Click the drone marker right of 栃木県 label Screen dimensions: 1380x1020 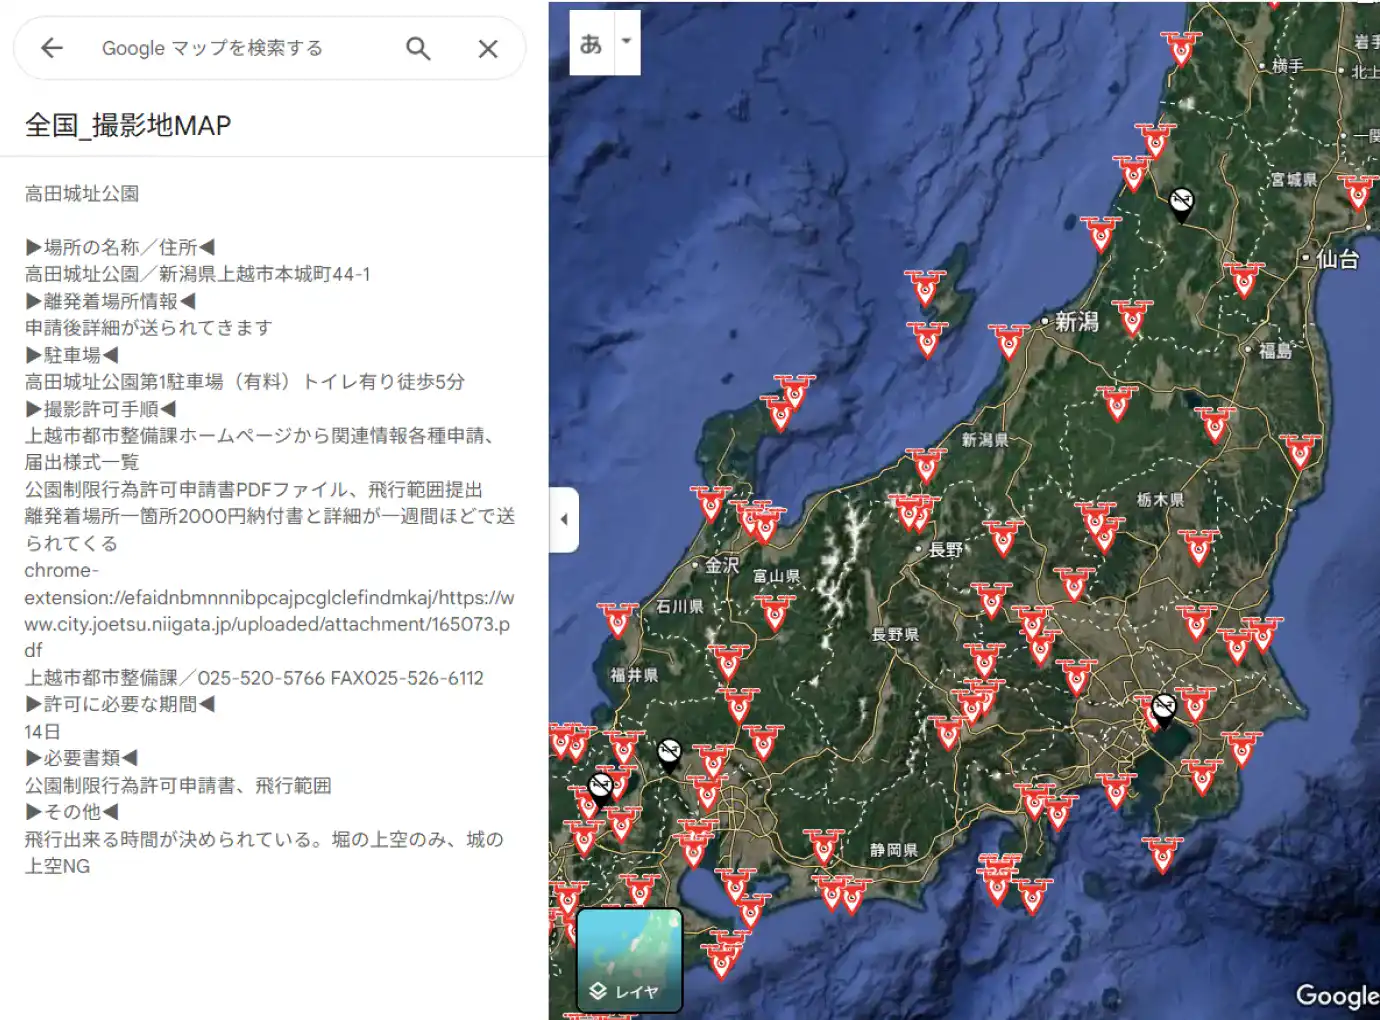click(1198, 547)
